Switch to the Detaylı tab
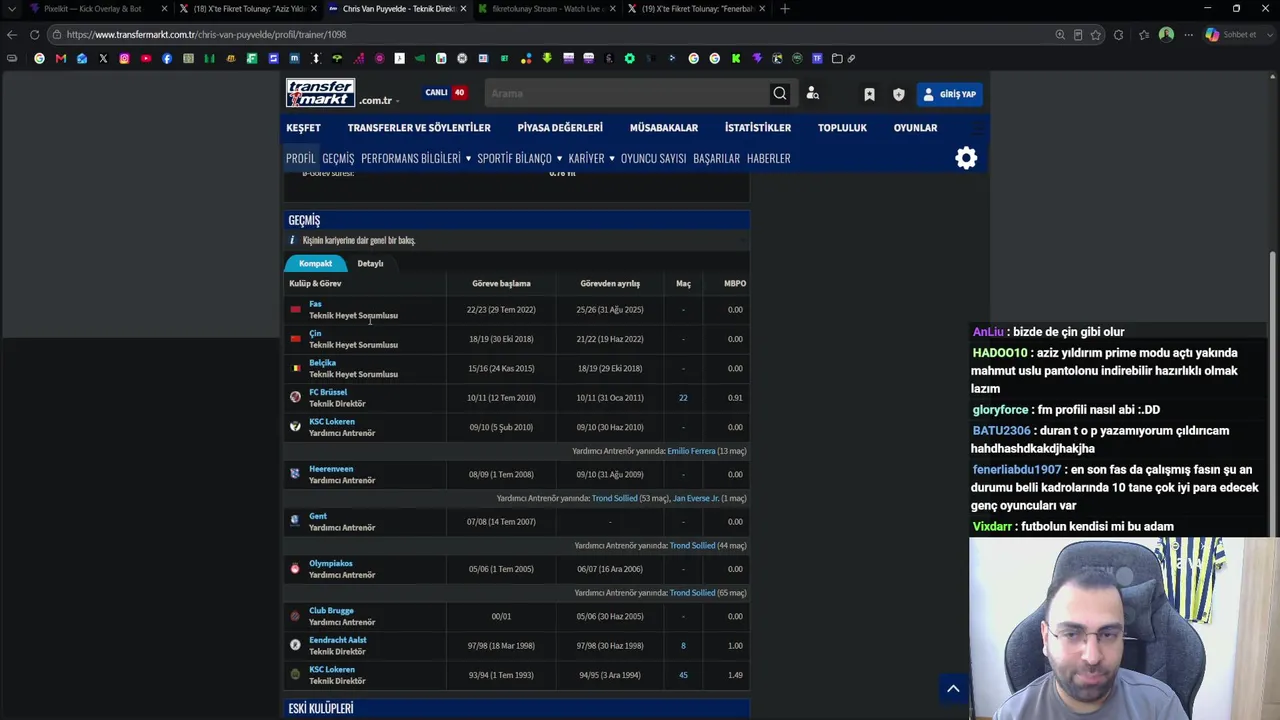This screenshot has height=720, width=1280. pyautogui.click(x=370, y=264)
